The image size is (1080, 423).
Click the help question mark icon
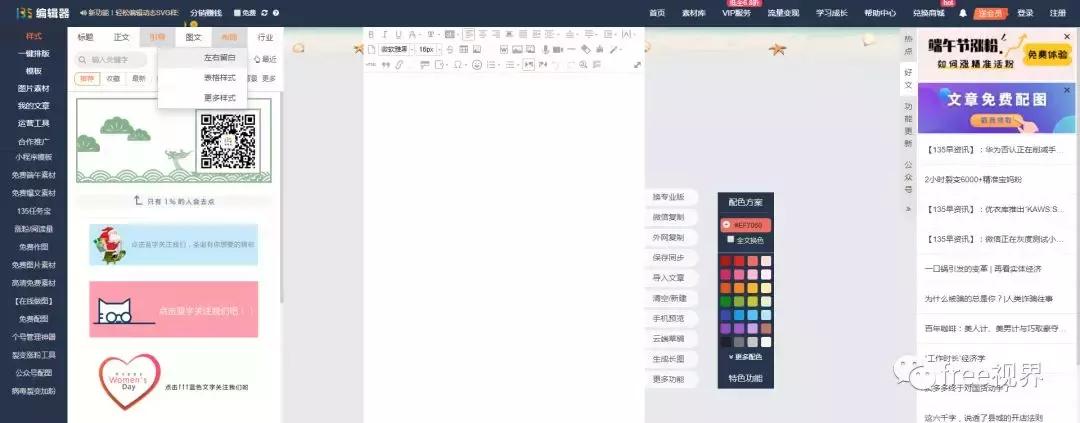click(x=276, y=13)
